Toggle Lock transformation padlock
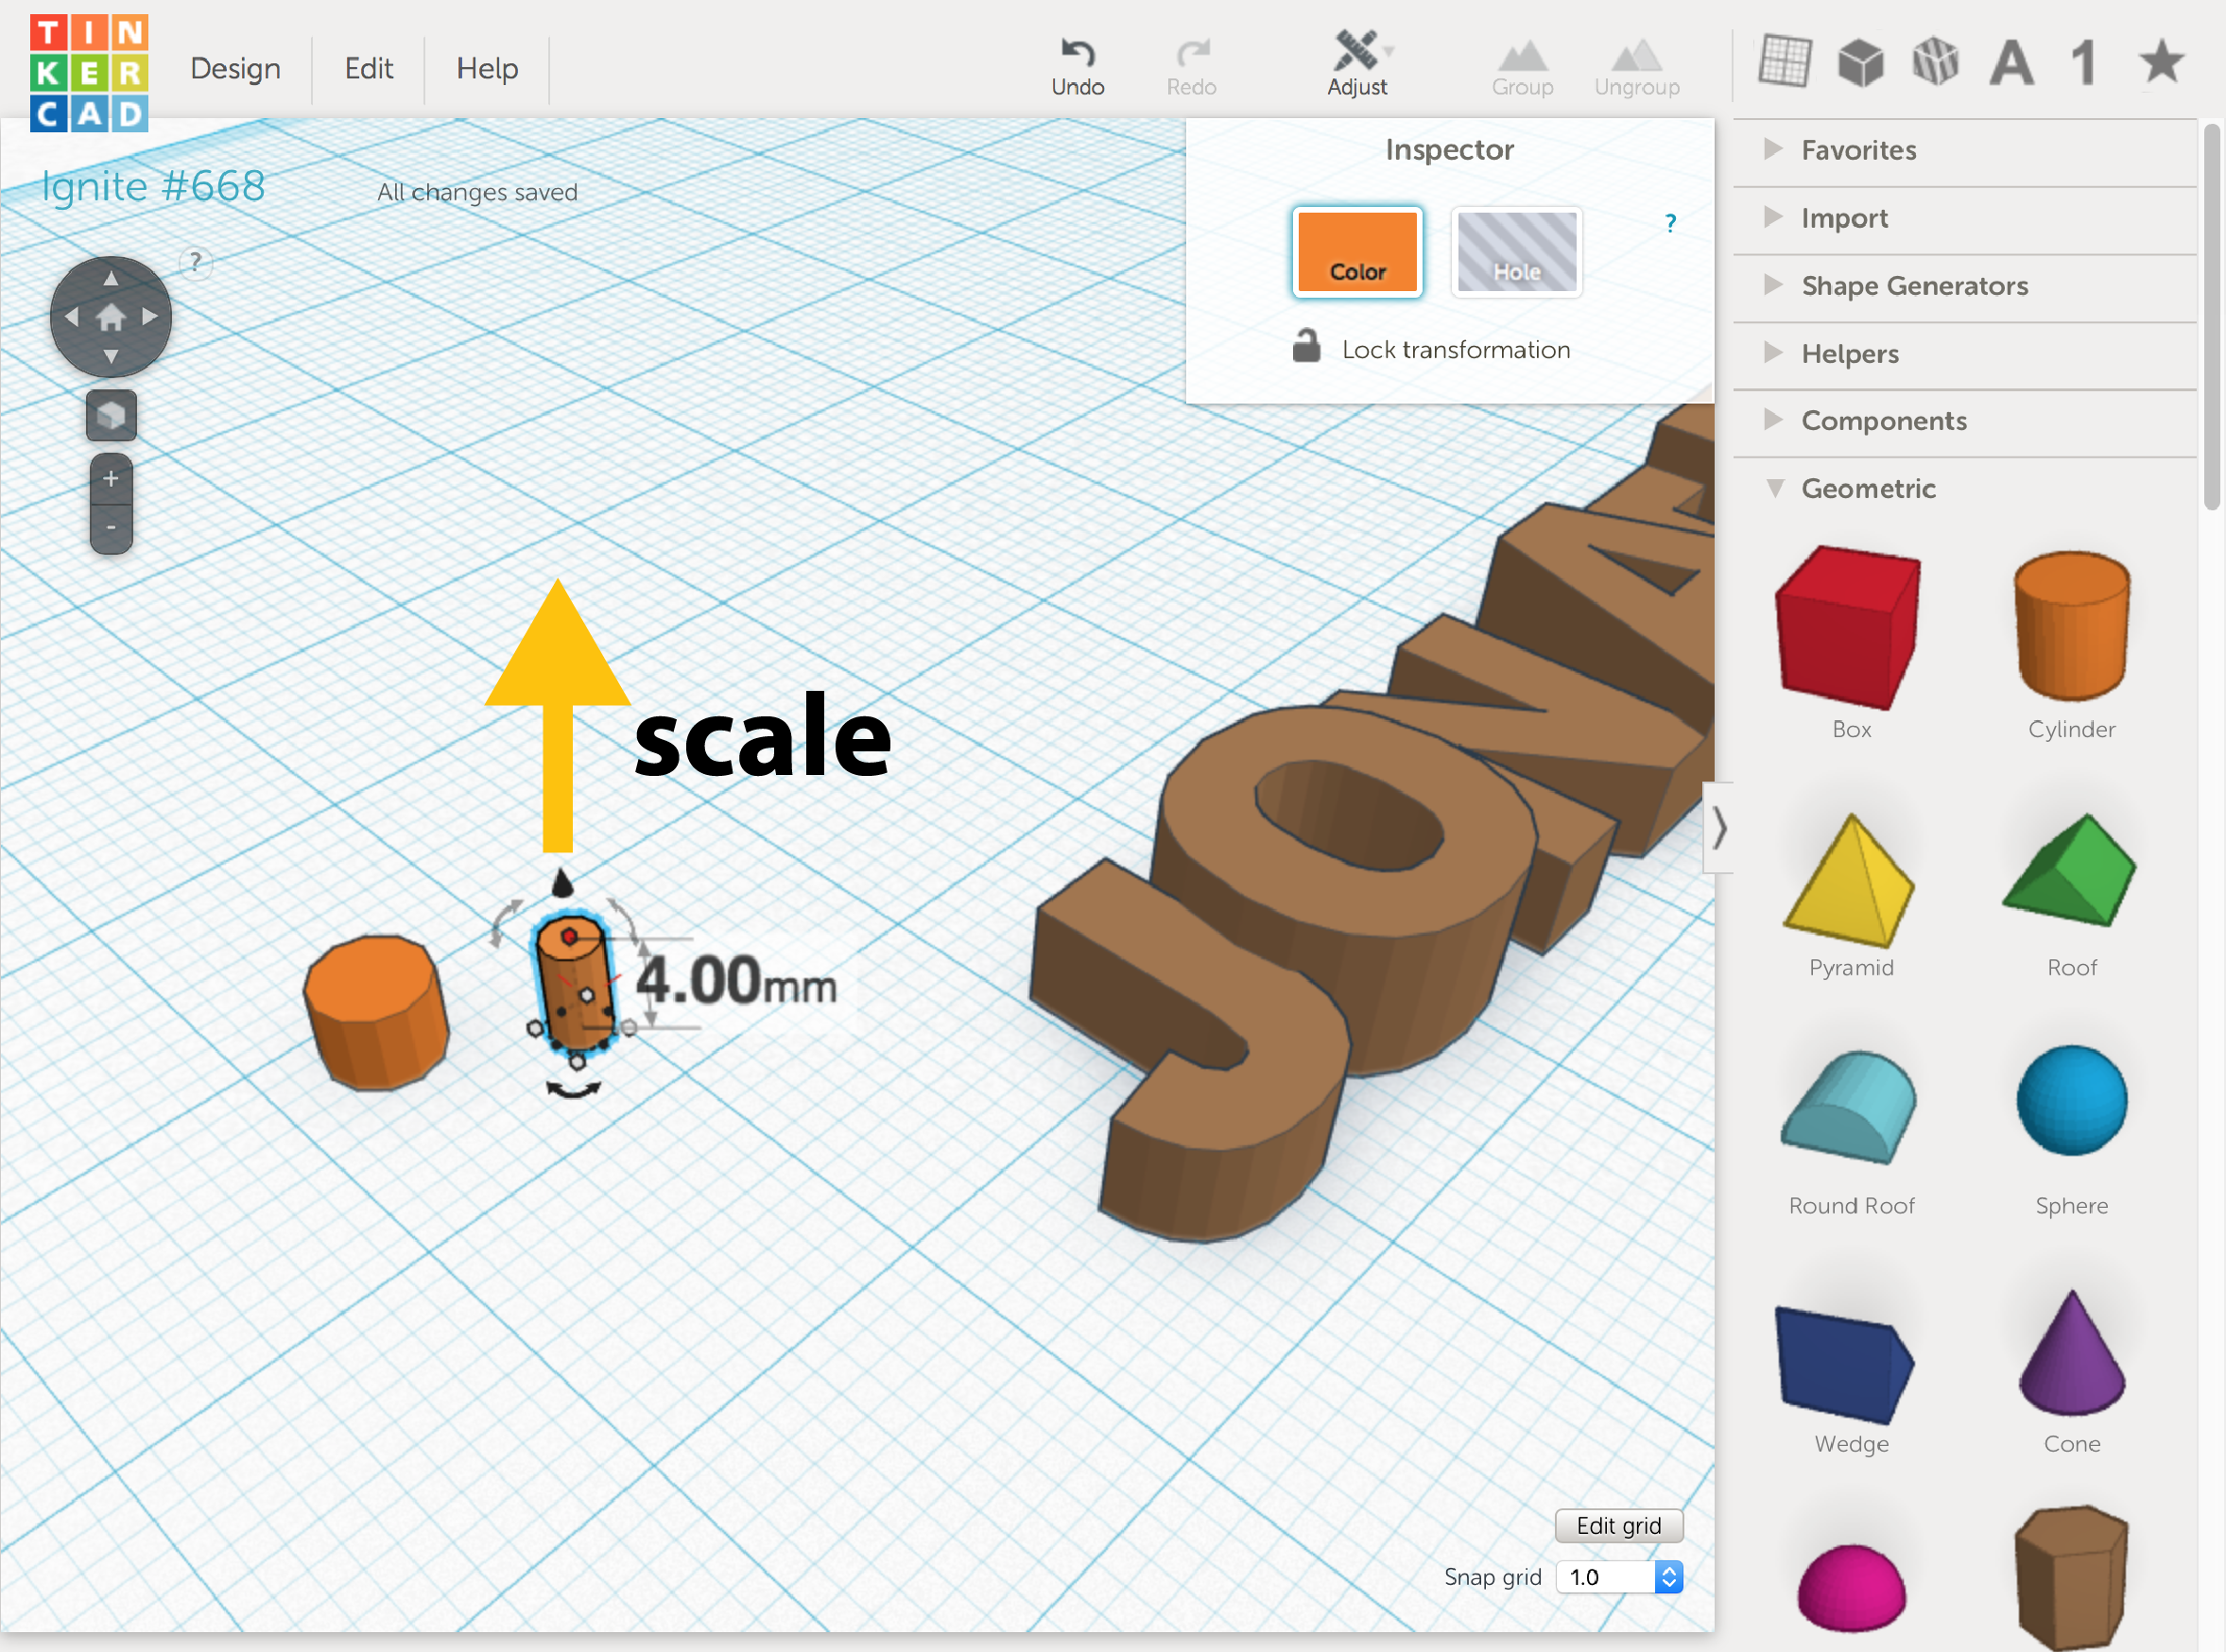 pos(1306,347)
